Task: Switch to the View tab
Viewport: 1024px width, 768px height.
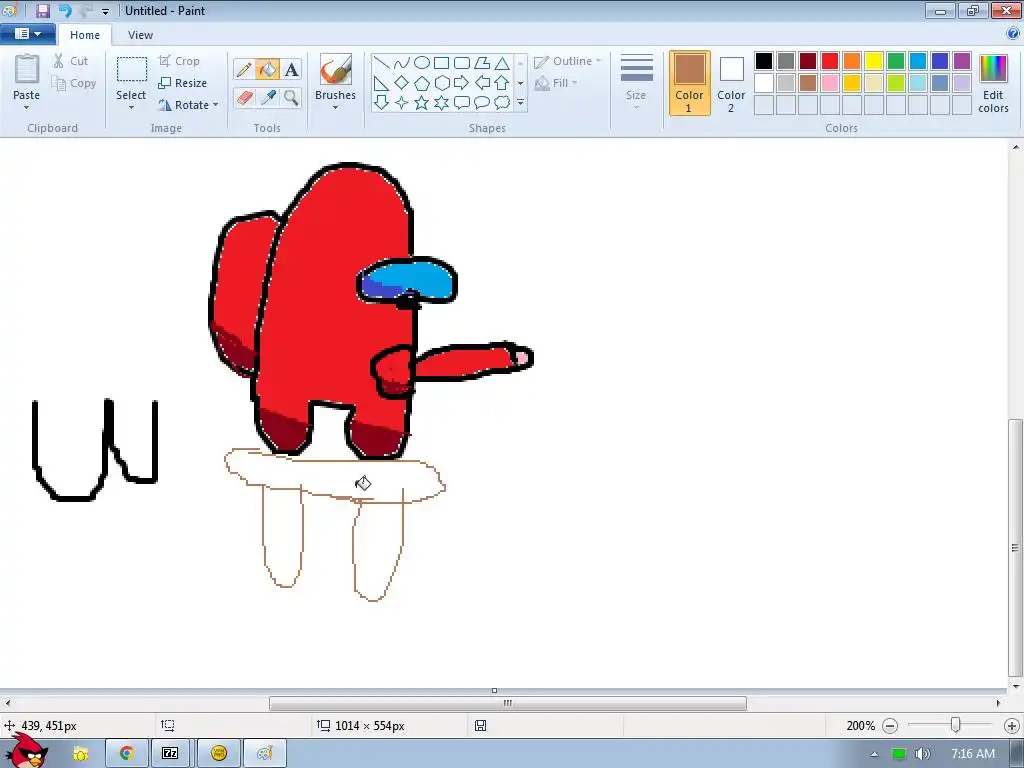Action: coord(140,35)
